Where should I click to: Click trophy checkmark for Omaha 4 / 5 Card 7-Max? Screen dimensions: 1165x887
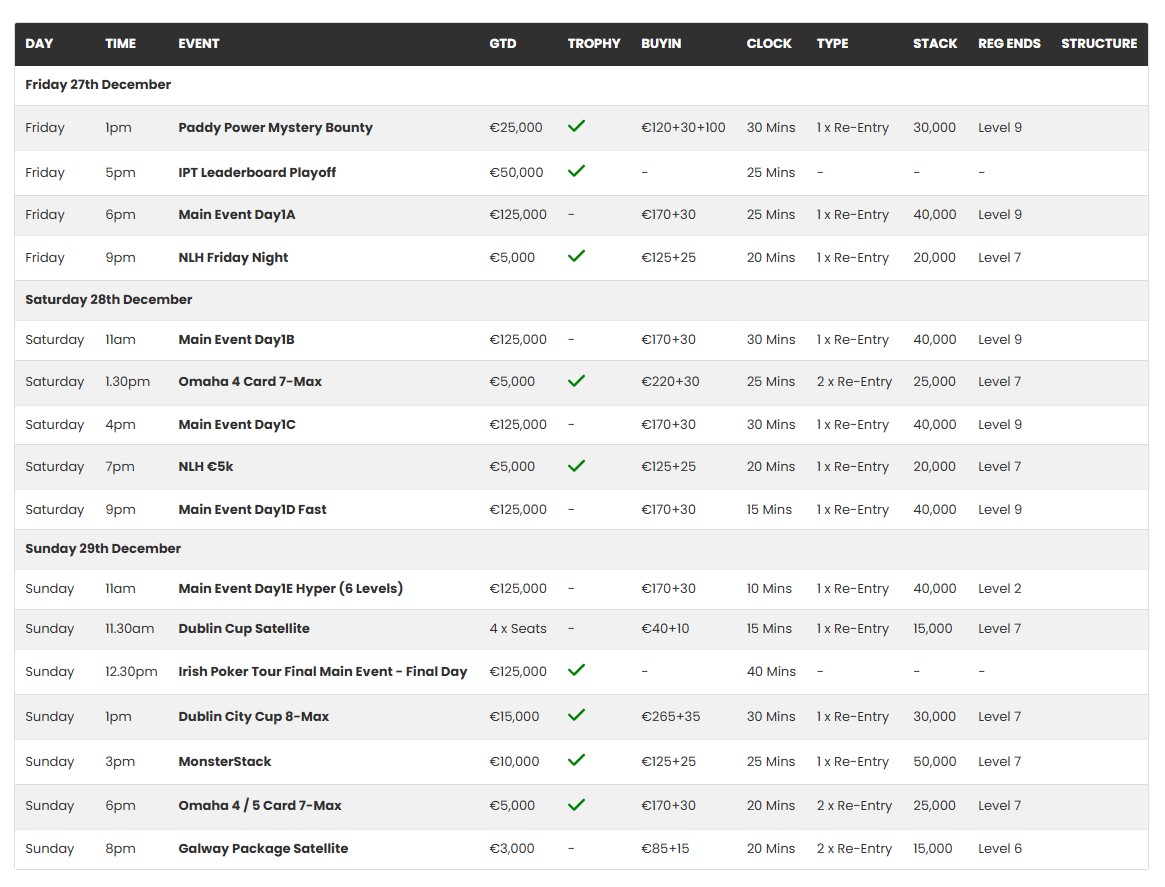point(576,805)
